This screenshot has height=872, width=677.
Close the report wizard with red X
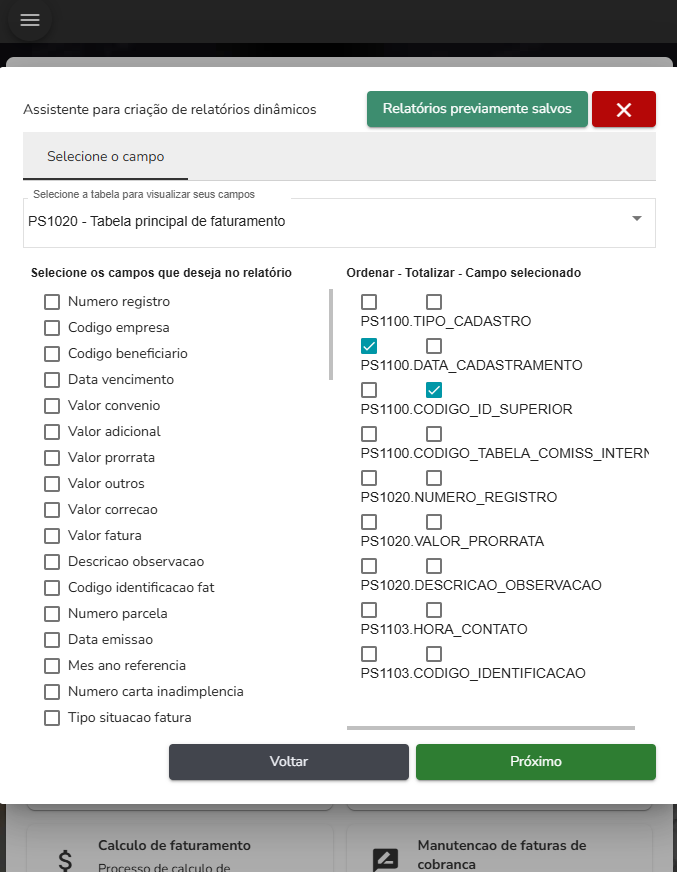click(x=623, y=110)
